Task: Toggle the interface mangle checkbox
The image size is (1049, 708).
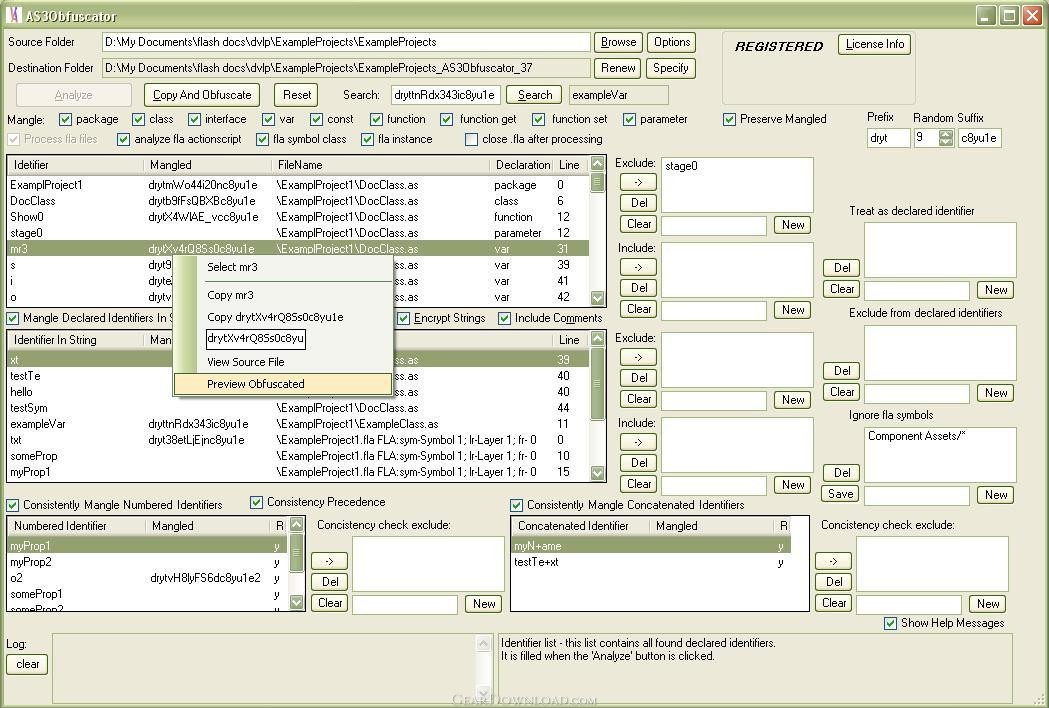Action: pyautogui.click(x=194, y=119)
